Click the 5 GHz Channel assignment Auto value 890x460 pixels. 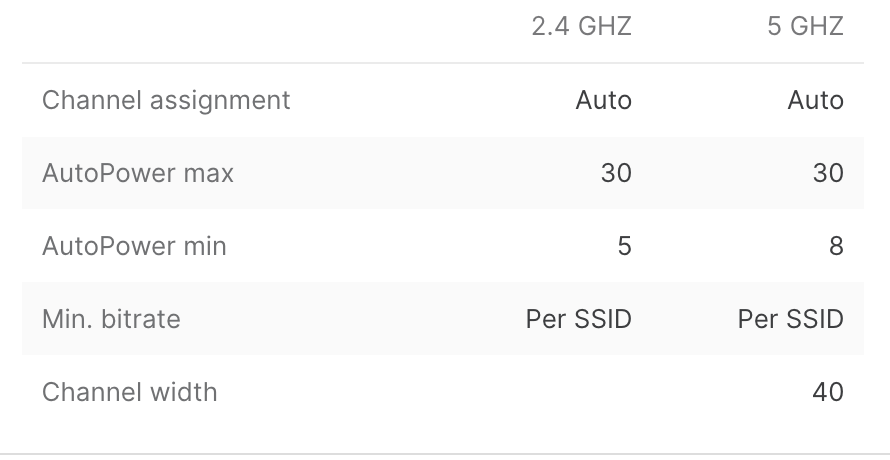coord(816,101)
